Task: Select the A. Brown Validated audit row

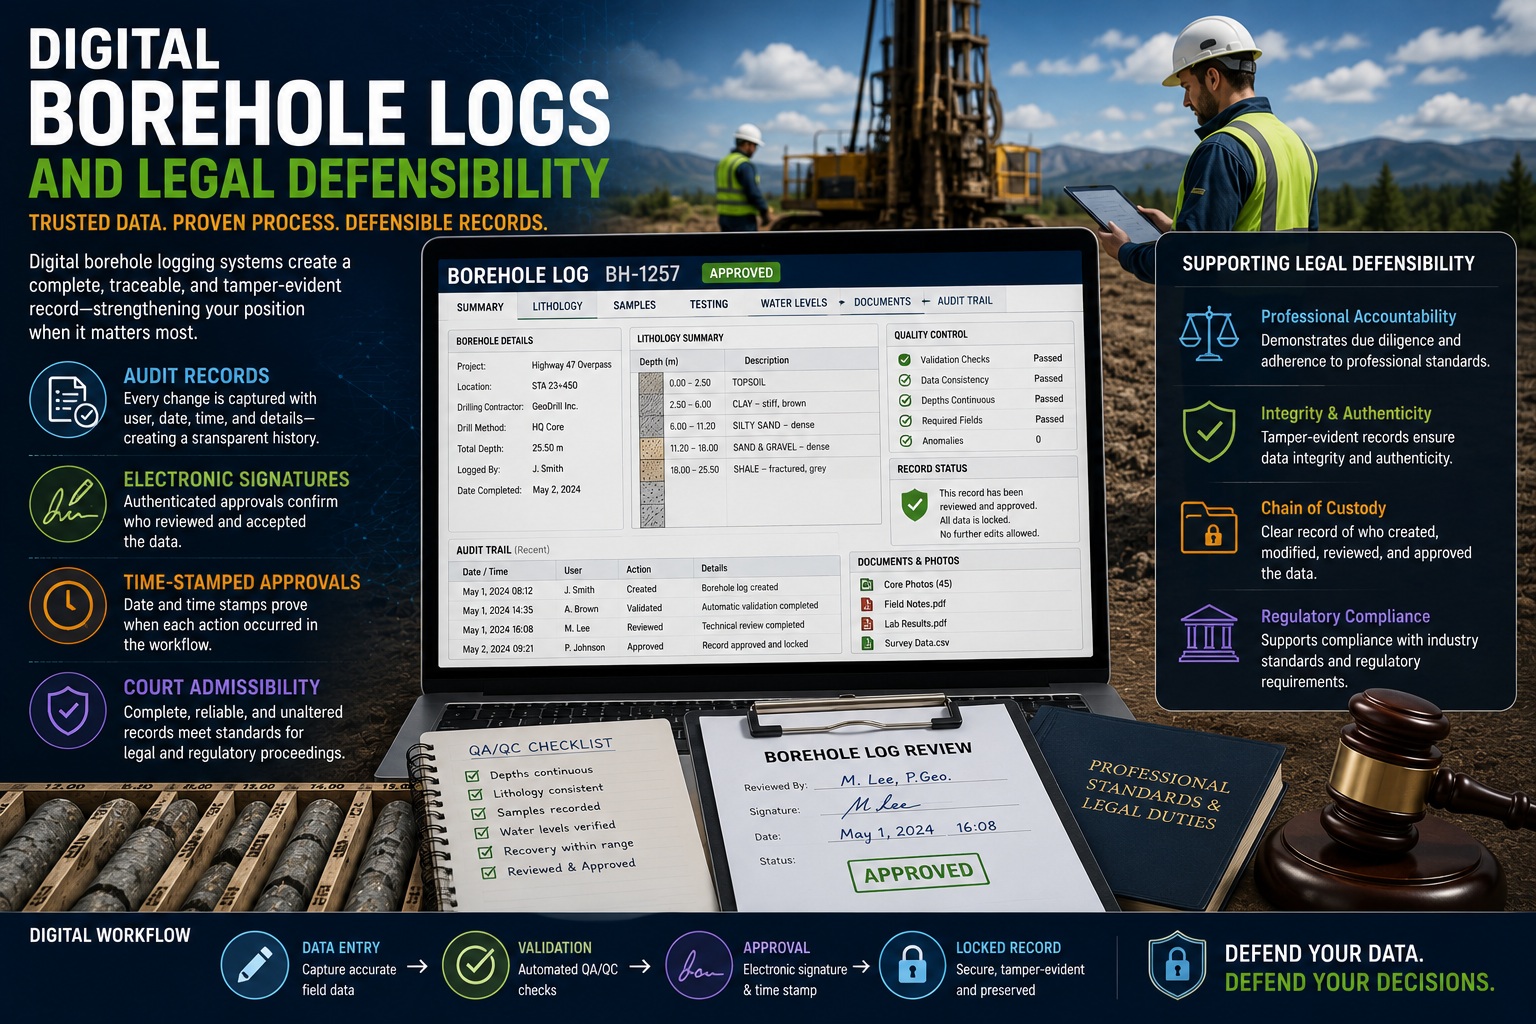Action: (644, 608)
